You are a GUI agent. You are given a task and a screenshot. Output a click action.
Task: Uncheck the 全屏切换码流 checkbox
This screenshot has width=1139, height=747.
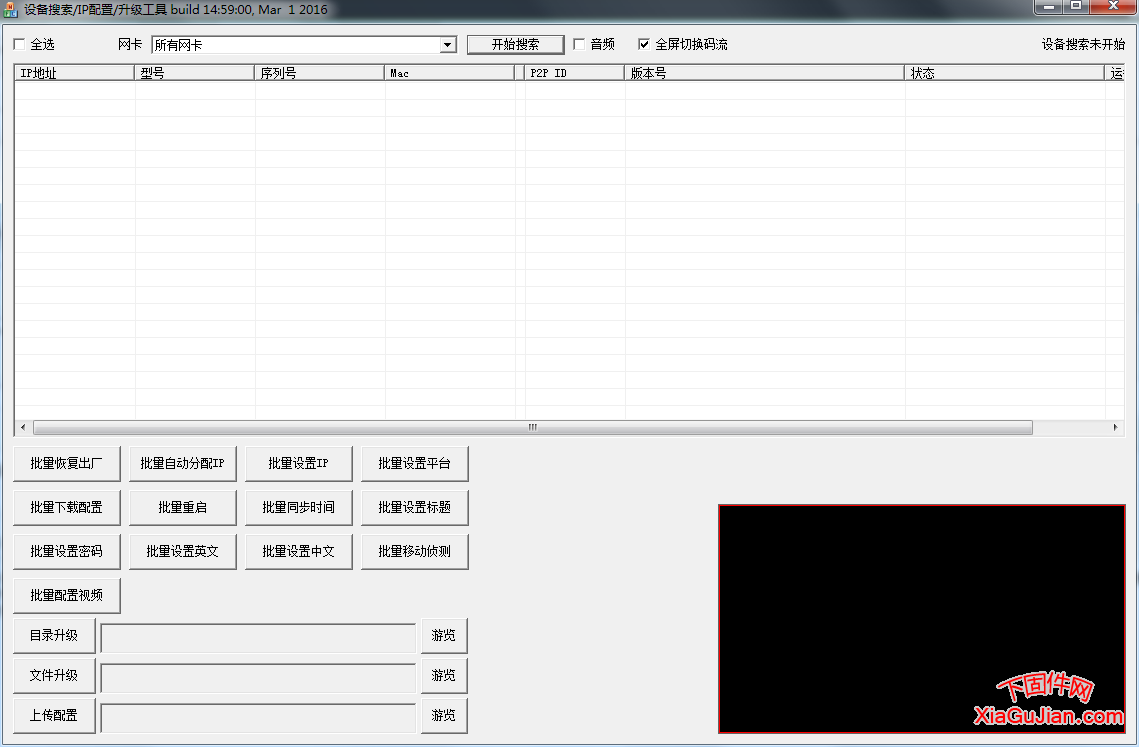coord(644,44)
